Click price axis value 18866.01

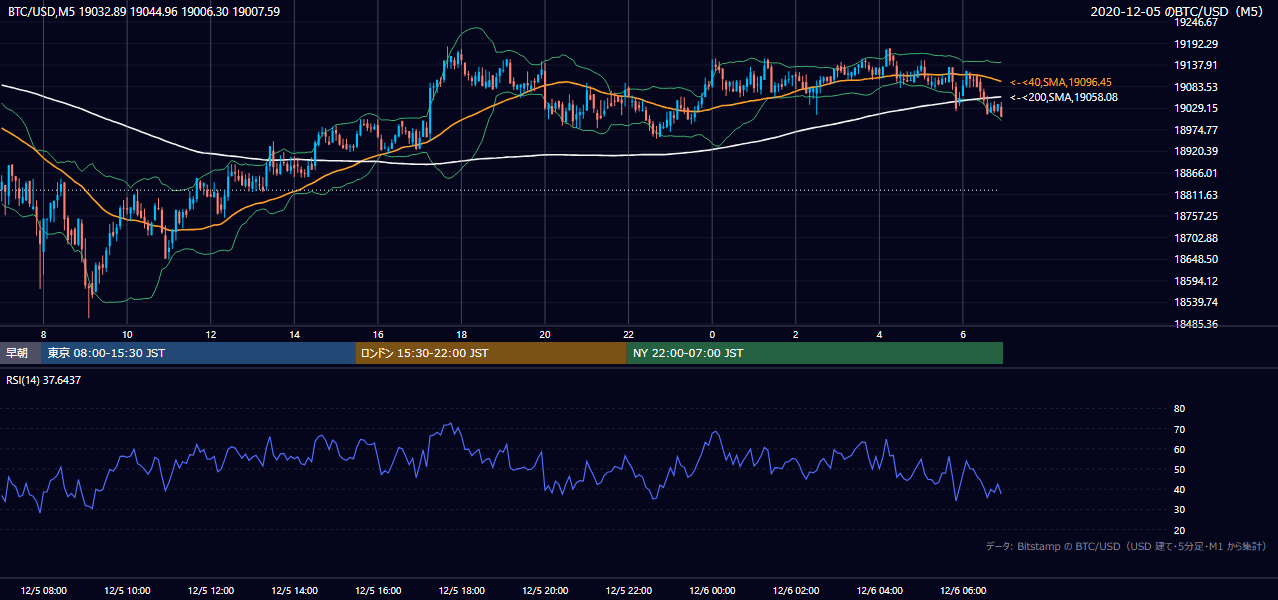tap(1196, 173)
